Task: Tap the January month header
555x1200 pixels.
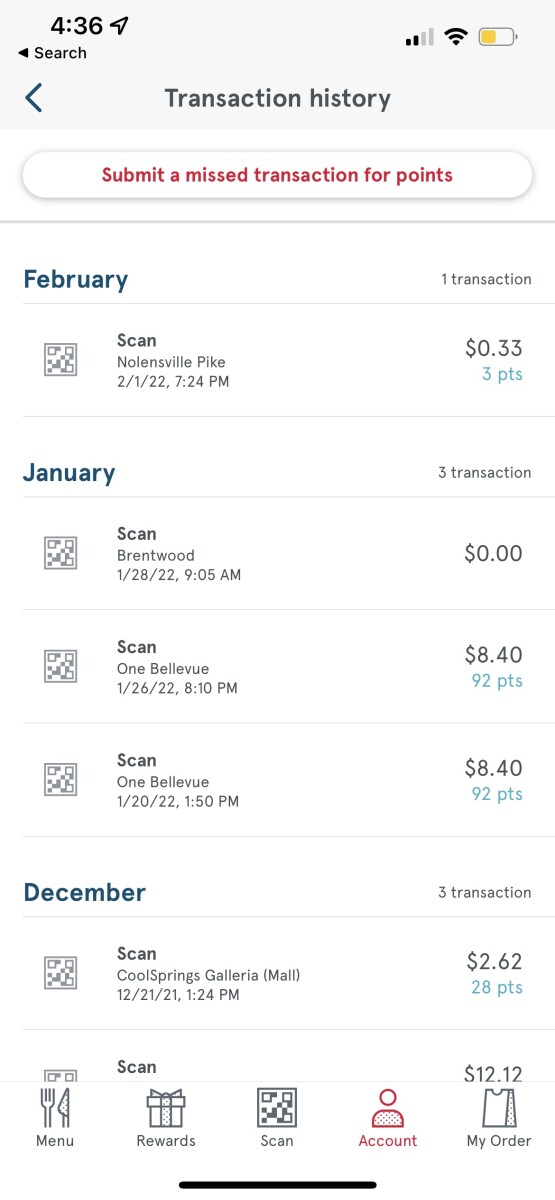Action: pos(69,473)
